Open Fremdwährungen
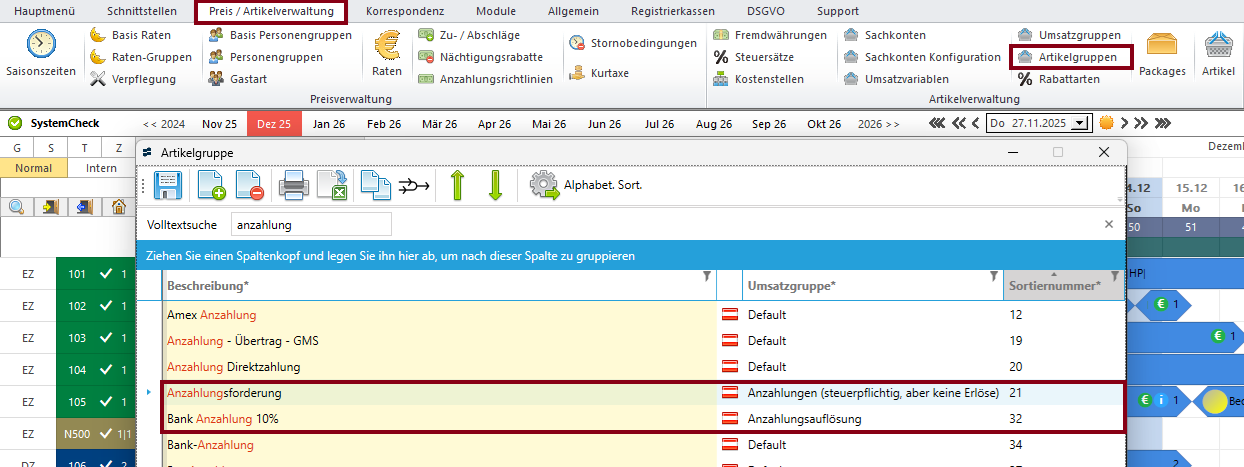The width and height of the screenshot is (1244, 467). tap(770, 35)
